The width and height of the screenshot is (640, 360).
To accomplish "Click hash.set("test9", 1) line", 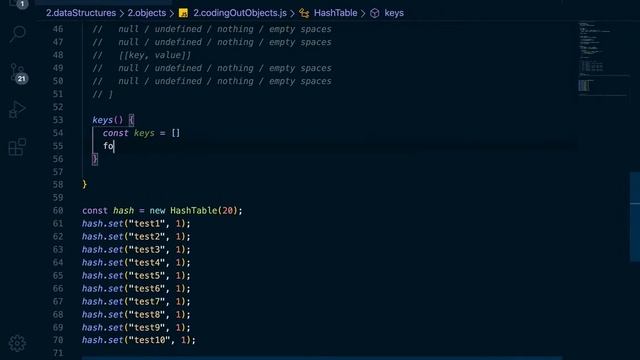I will point(136,327).
